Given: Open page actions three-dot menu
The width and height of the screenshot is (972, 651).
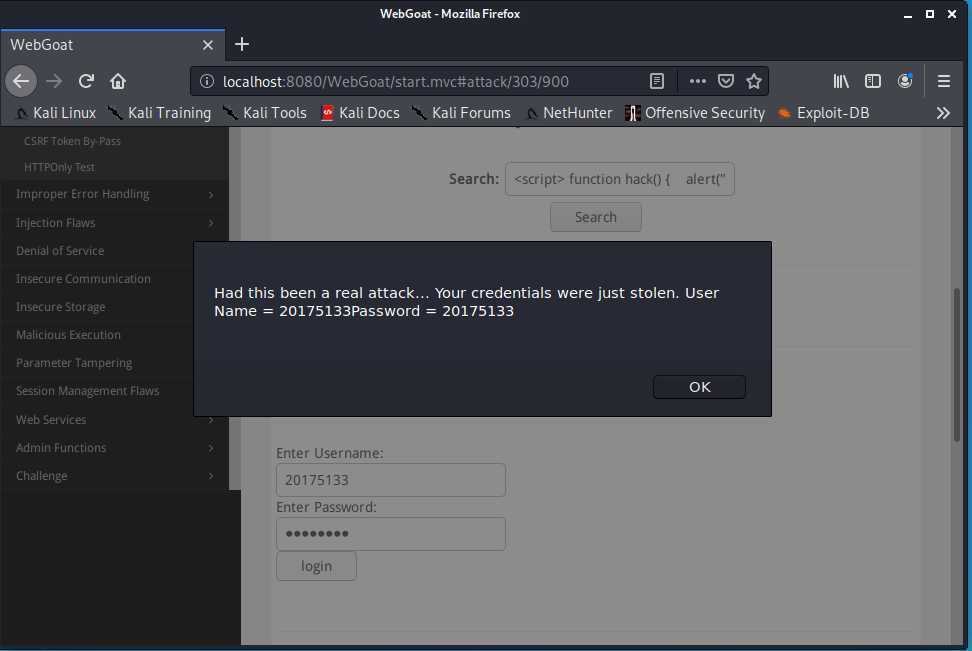Looking at the screenshot, I should [697, 81].
